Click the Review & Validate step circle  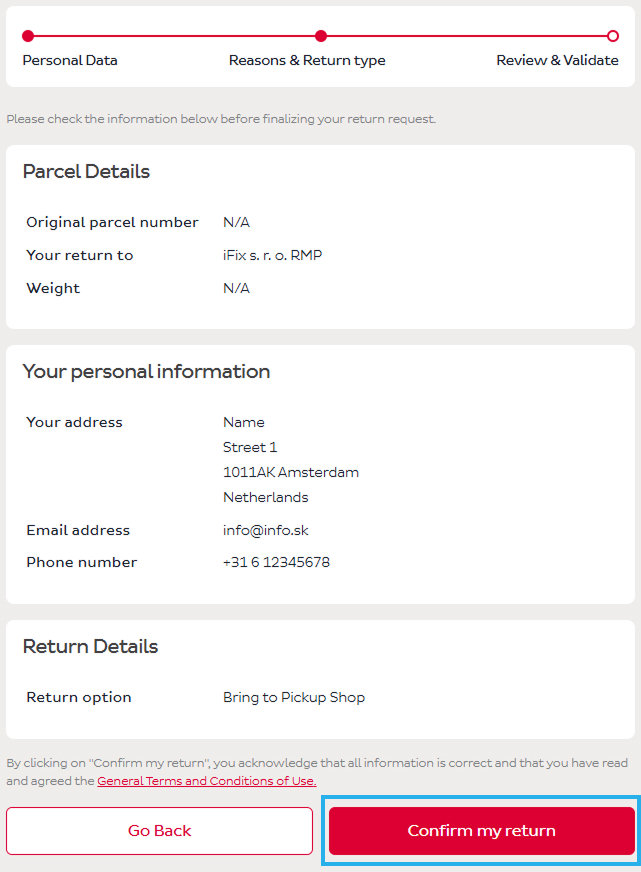613,36
